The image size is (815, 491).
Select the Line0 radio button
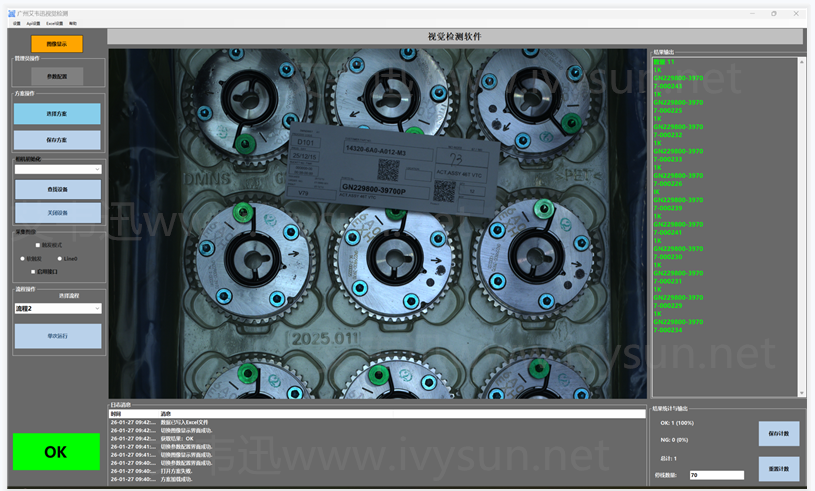tap(59, 258)
